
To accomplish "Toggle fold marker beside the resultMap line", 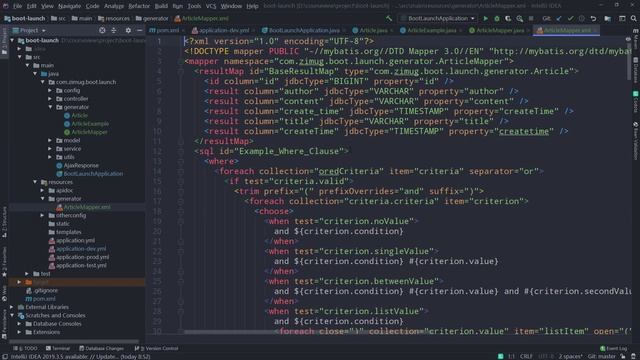I will click(180, 71).
